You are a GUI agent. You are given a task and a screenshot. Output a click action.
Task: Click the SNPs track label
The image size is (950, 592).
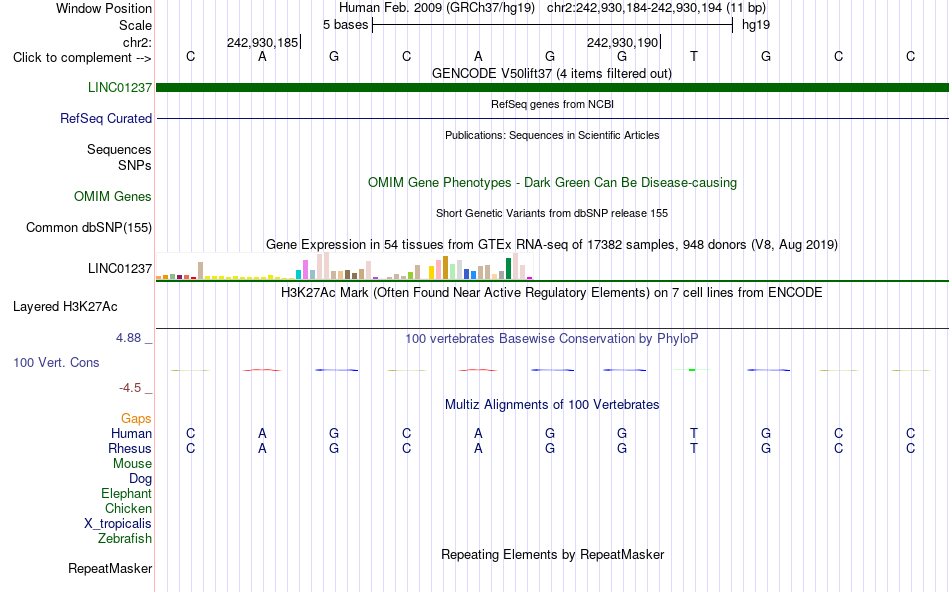click(x=135, y=165)
